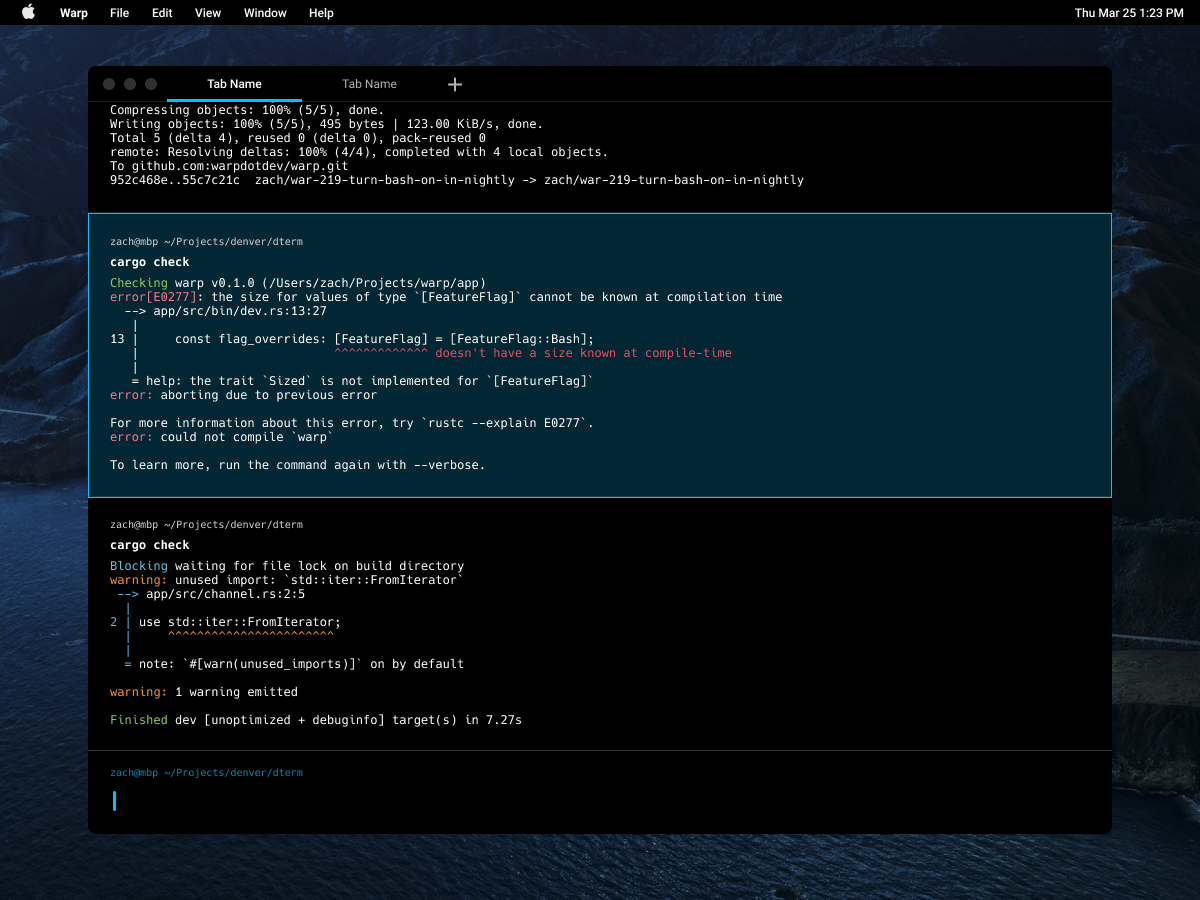This screenshot has height=900, width=1200.
Task: Open the View menu
Action: point(207,12)
